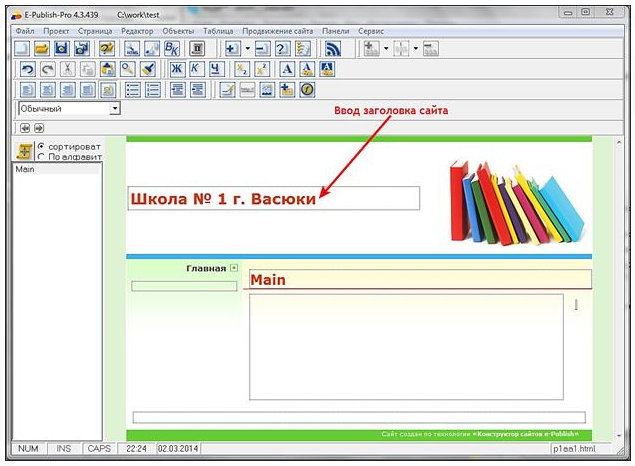Click the 'Главная' menu link
The image size is (635, 466).
click(206, 268)
